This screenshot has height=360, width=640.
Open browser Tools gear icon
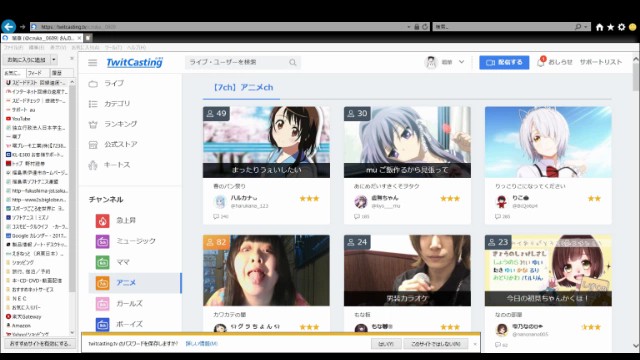[622, 27]
